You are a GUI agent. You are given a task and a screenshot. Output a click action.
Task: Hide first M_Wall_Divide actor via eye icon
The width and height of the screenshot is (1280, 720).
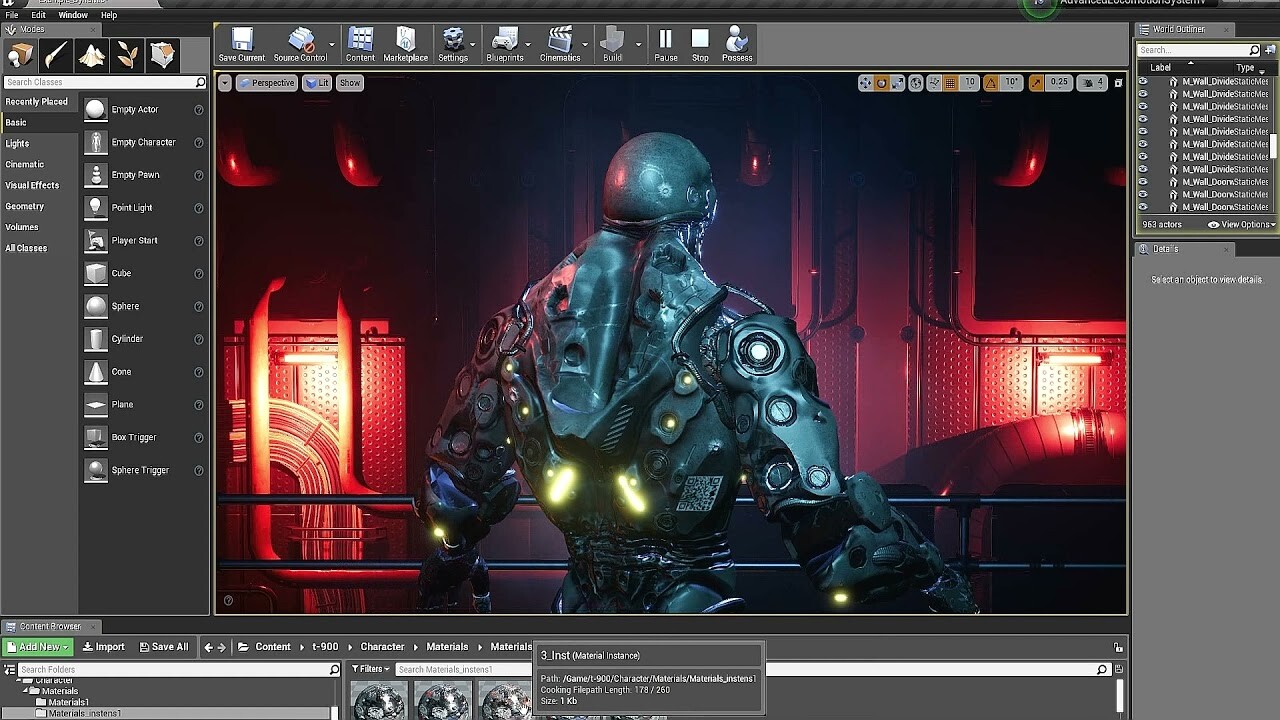(1143, 82)
